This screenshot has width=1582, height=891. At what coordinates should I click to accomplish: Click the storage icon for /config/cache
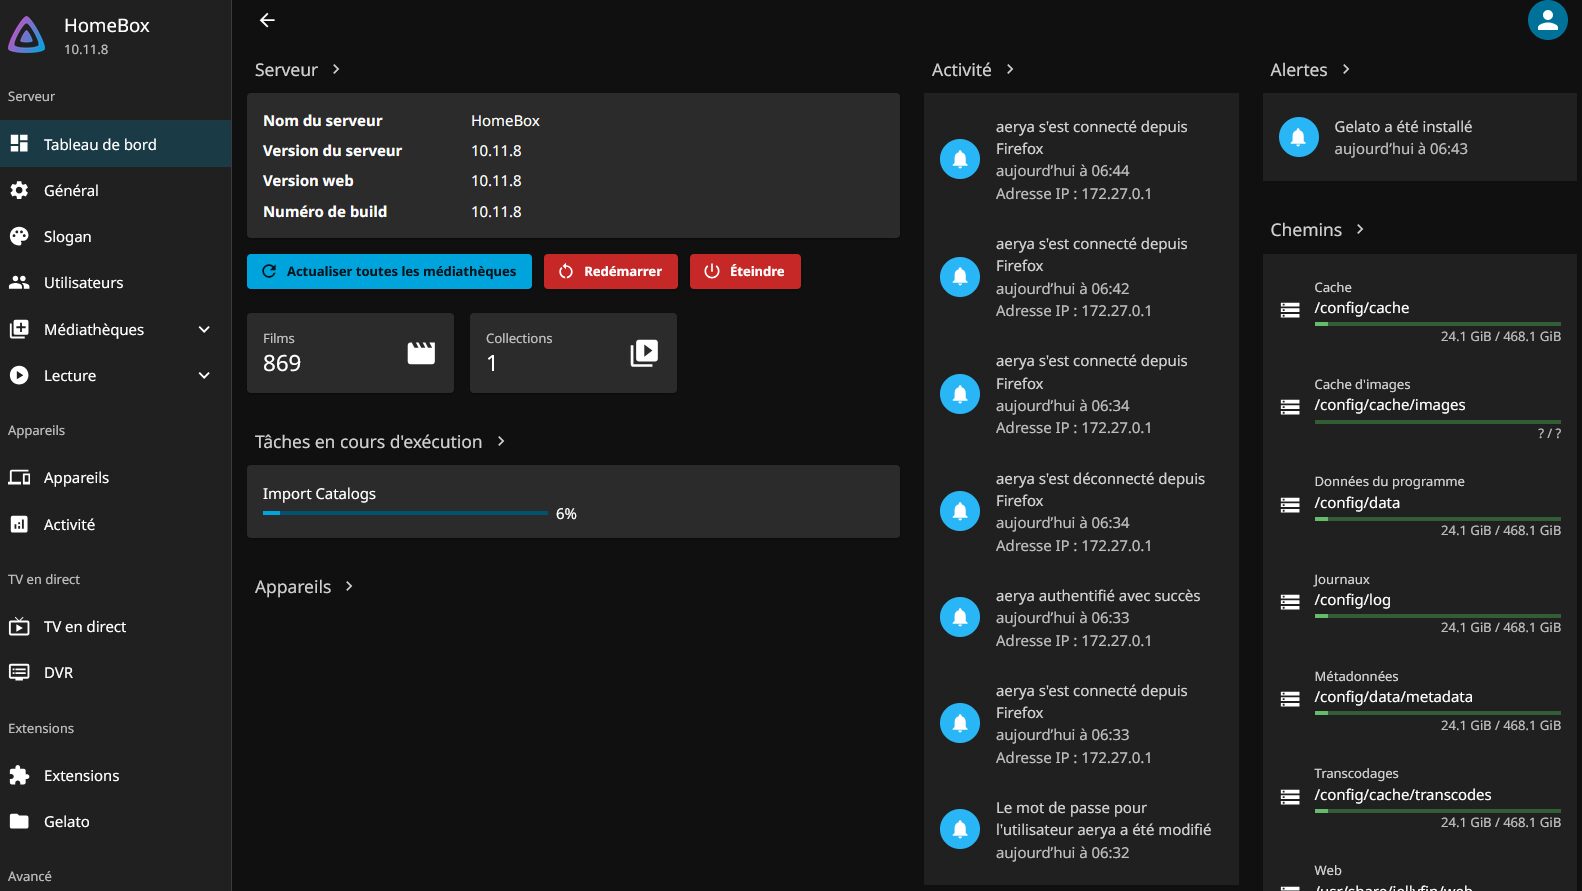(1290, 310)
